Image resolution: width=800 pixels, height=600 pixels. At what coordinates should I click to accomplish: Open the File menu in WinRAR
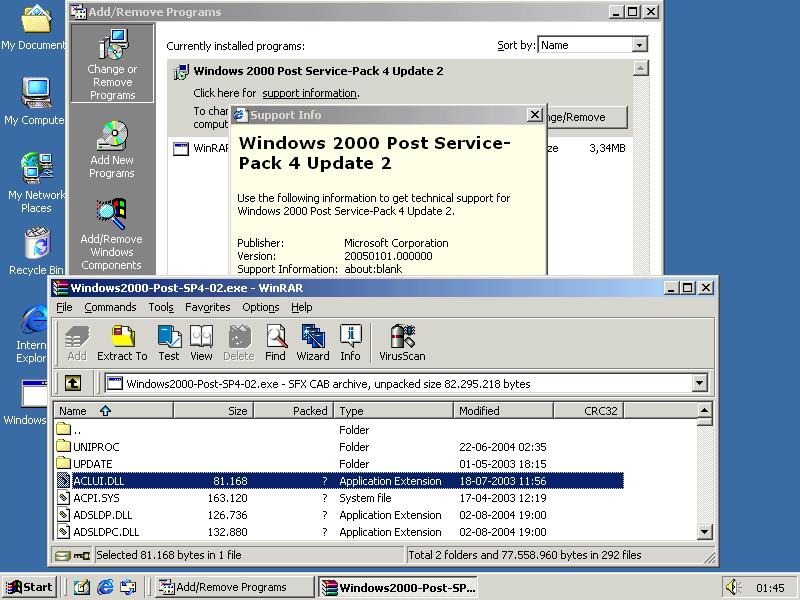click(x=64, y=307)
